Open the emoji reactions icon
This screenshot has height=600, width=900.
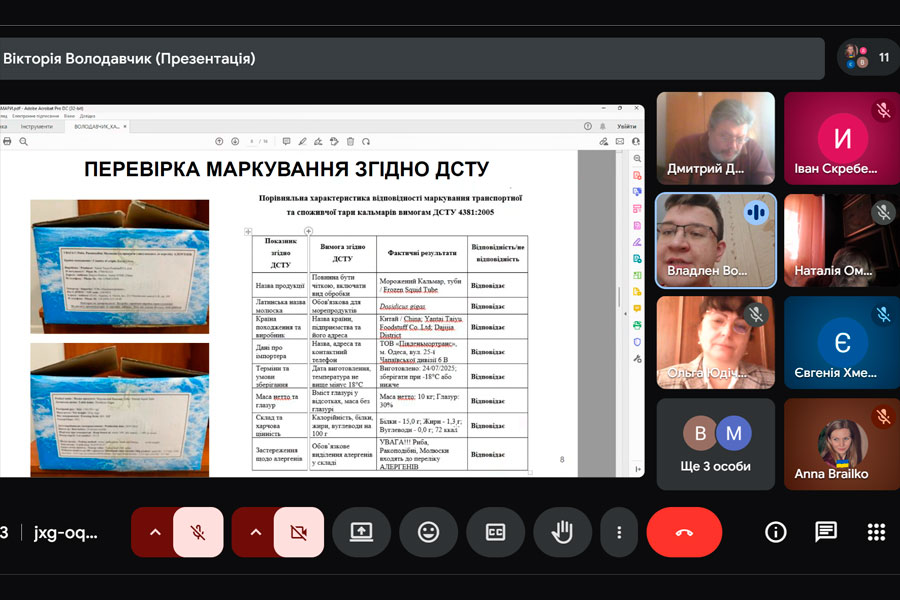(428, 532)
